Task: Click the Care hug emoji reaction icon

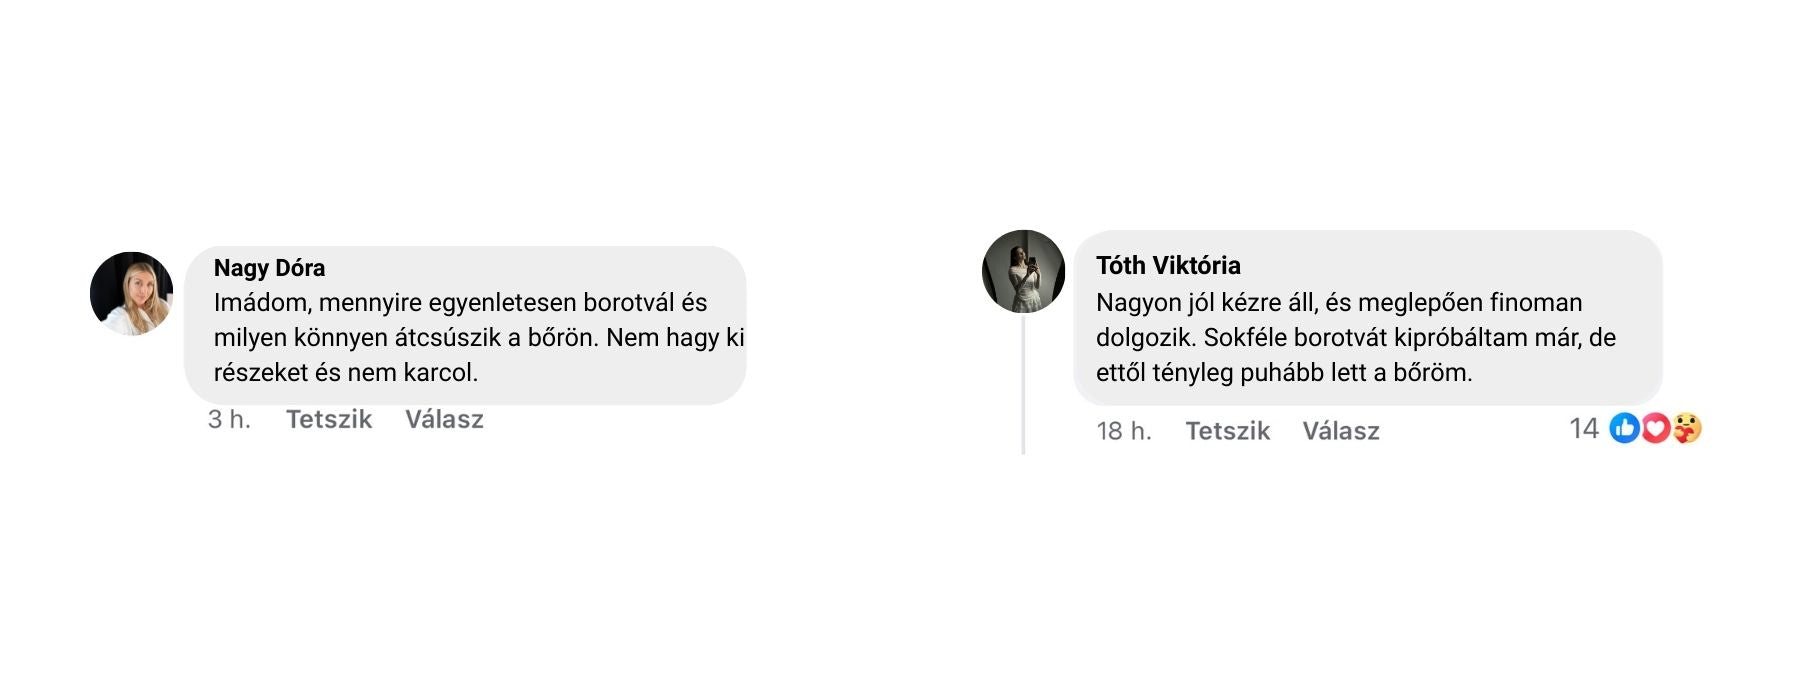Action: (x=1687, y=429)
